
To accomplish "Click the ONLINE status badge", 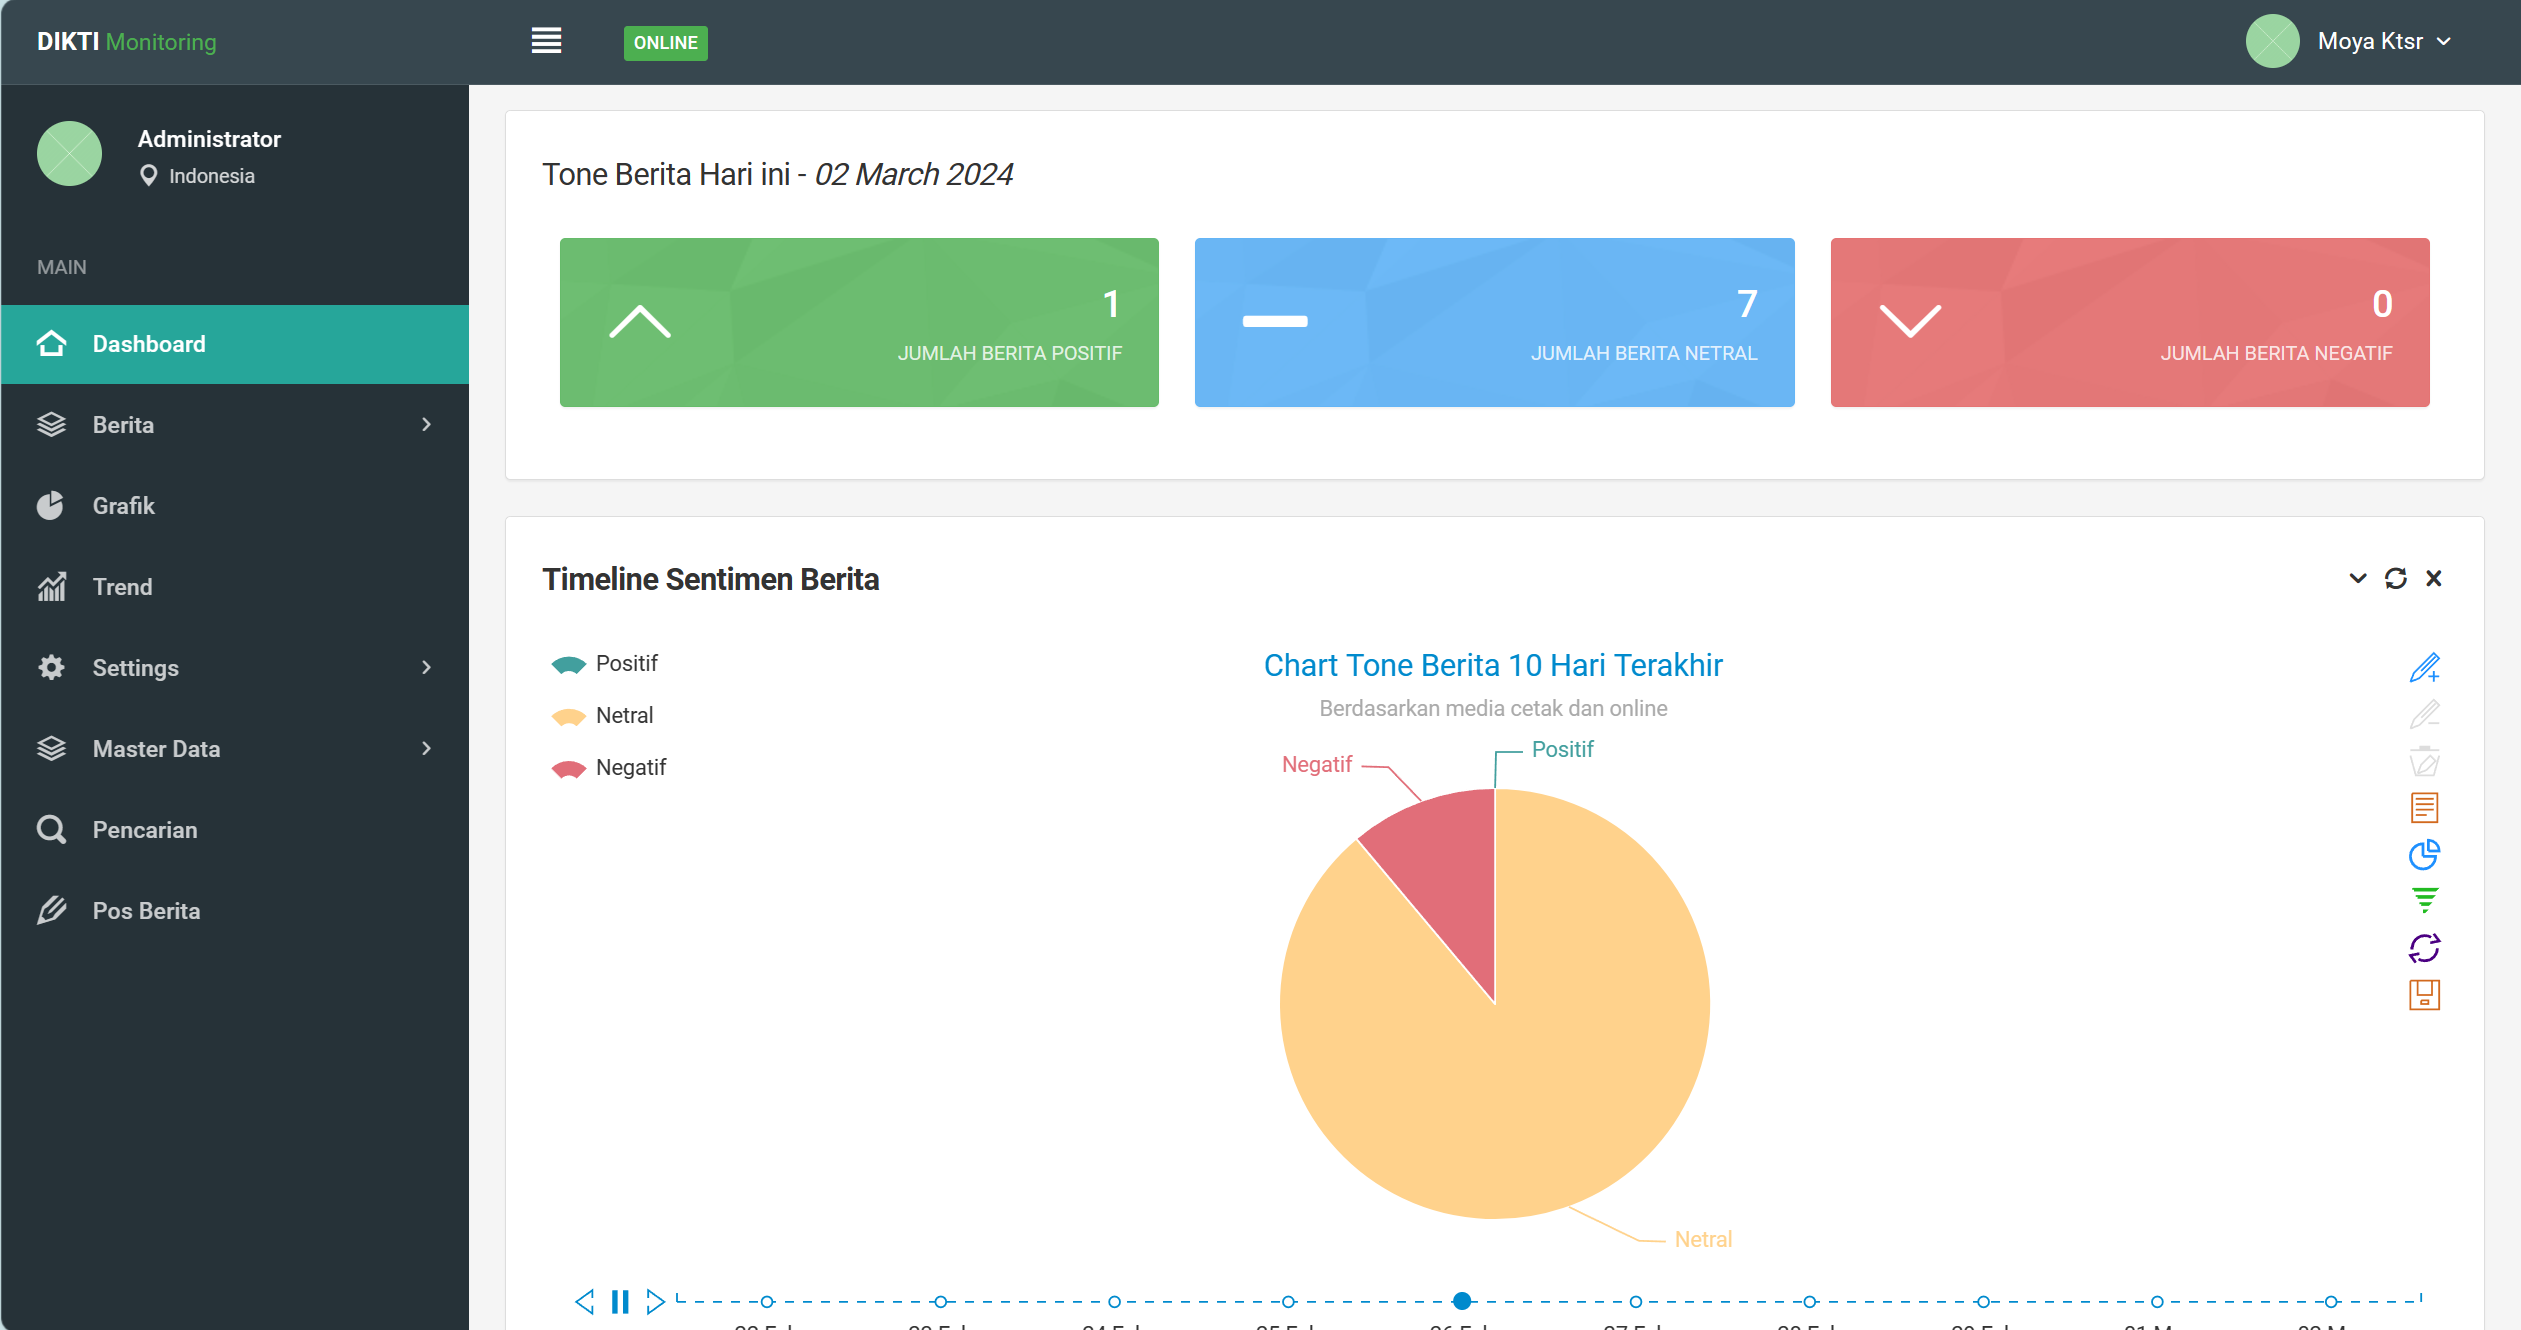I will click(x=666, y=43).
